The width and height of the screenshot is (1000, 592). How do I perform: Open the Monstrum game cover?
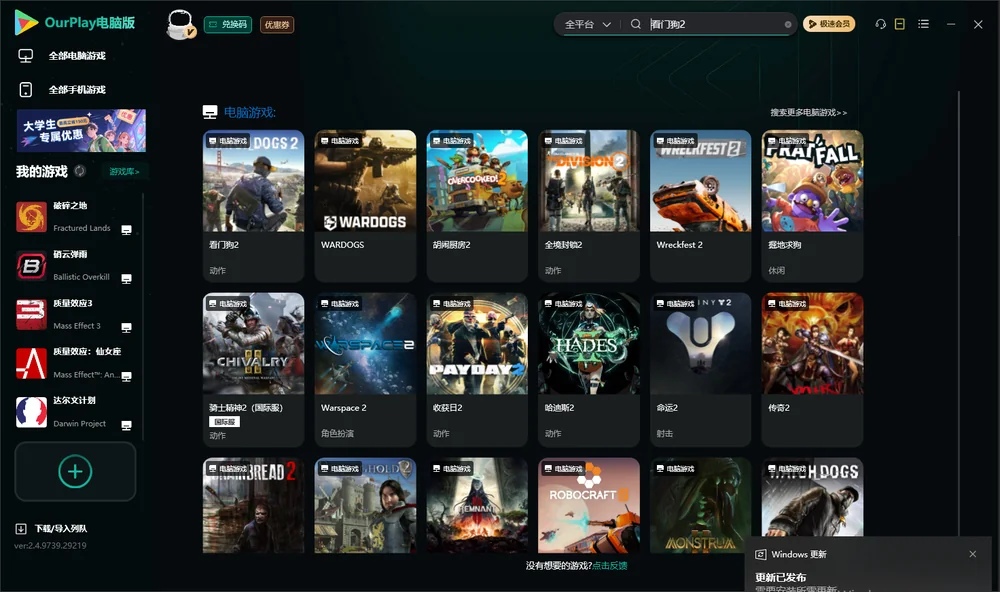coord(701,505)
